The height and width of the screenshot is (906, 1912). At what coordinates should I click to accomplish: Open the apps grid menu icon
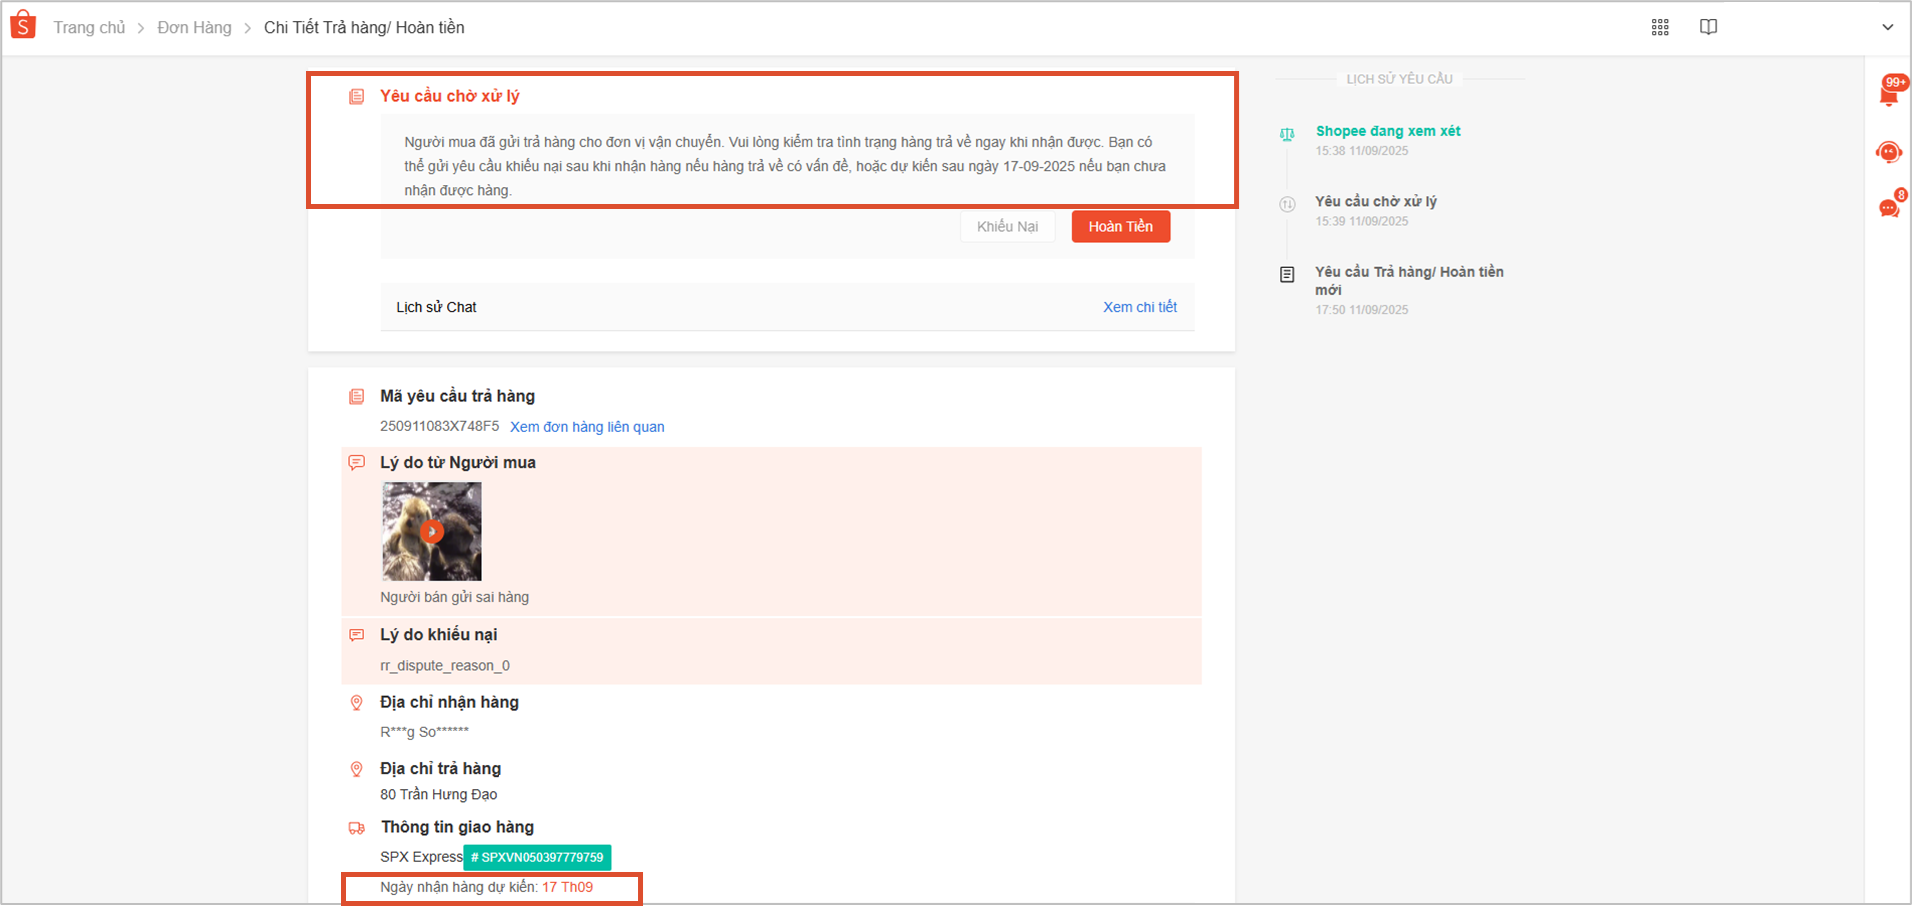click(x=1660, y=27)
